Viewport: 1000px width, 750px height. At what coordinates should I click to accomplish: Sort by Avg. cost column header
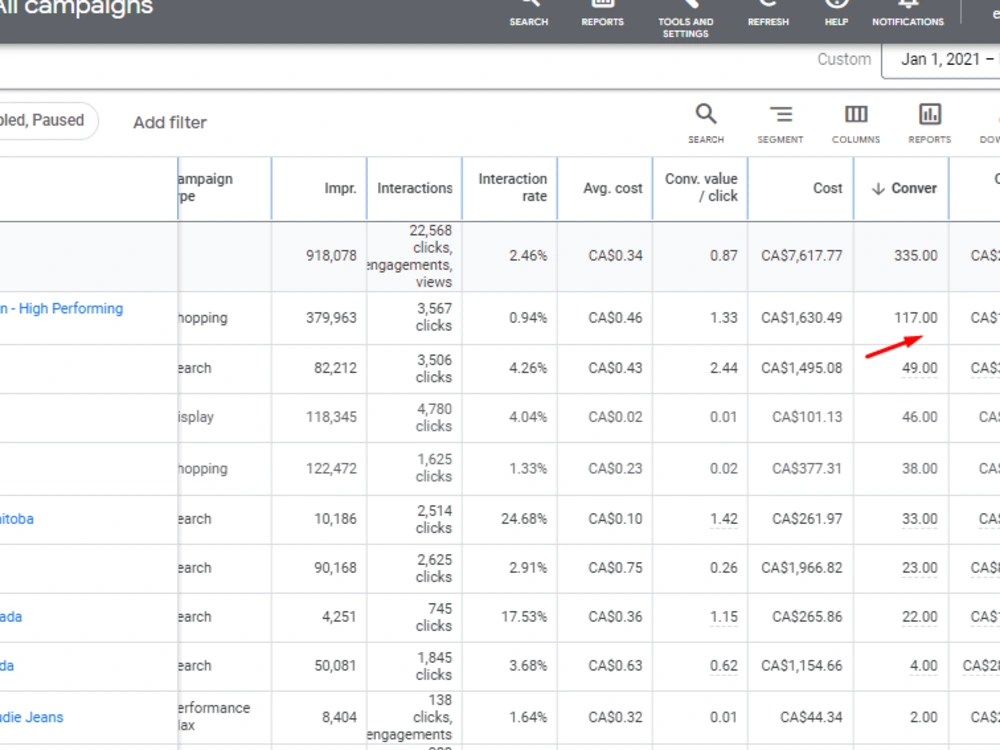[612, 188]
